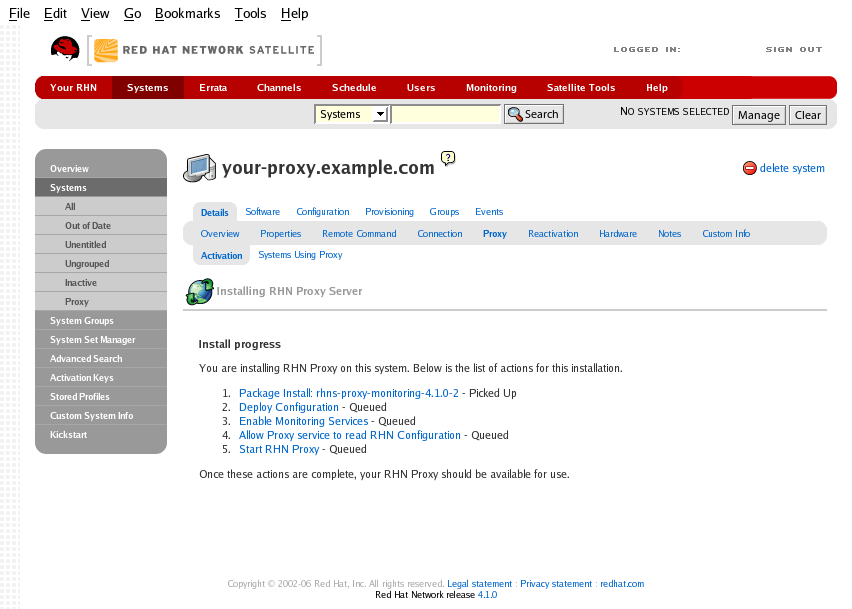The width and height of the screenshot is (852, 609).
Task: Click the red delete system icon
Action: click(x=749, y=168)
